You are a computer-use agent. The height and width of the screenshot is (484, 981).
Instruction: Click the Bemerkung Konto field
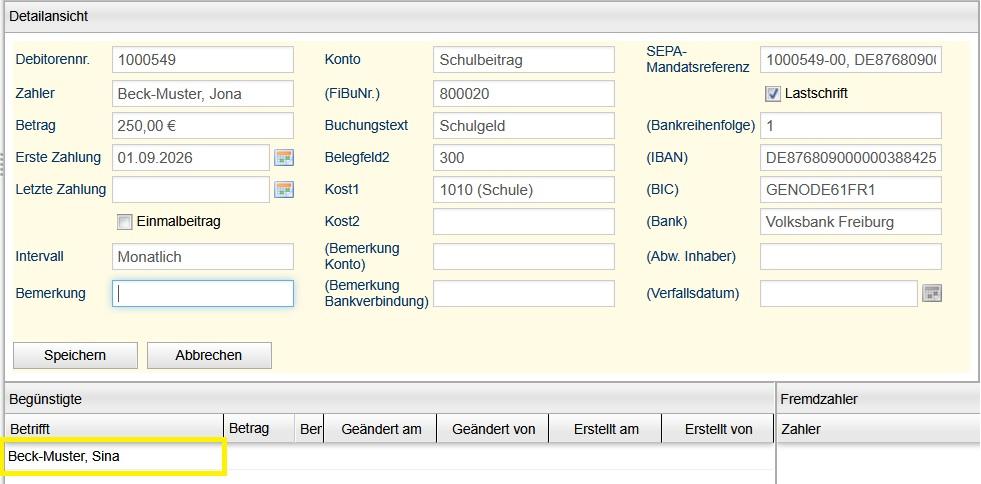pyautogui.click(x=524, y=256)
